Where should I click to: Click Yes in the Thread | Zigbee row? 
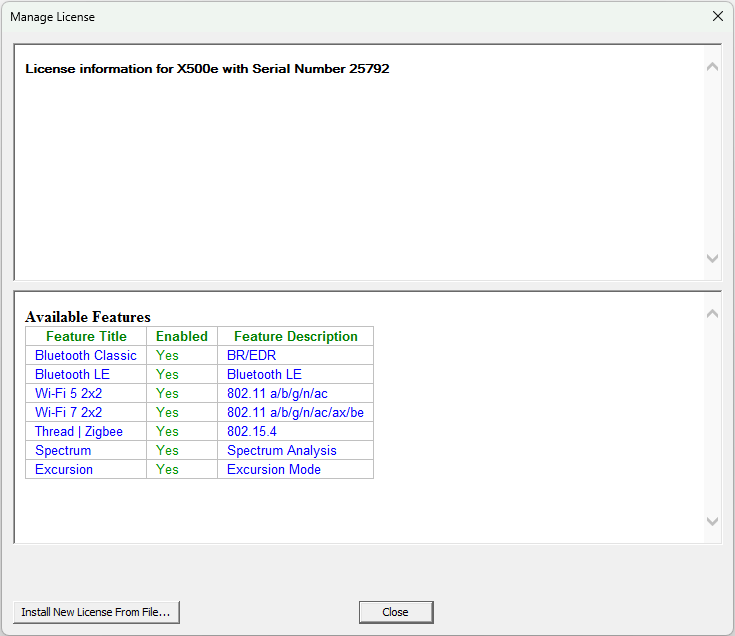(167, 432)
